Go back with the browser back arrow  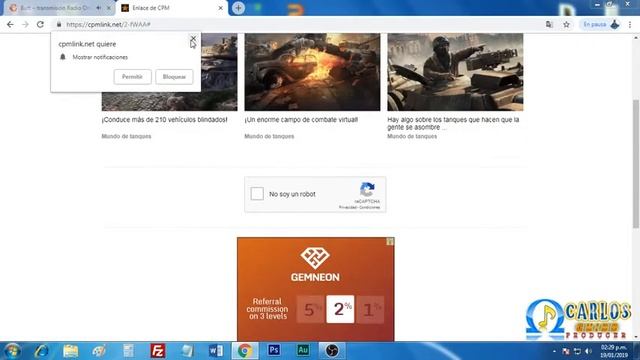tap(10, 24)
